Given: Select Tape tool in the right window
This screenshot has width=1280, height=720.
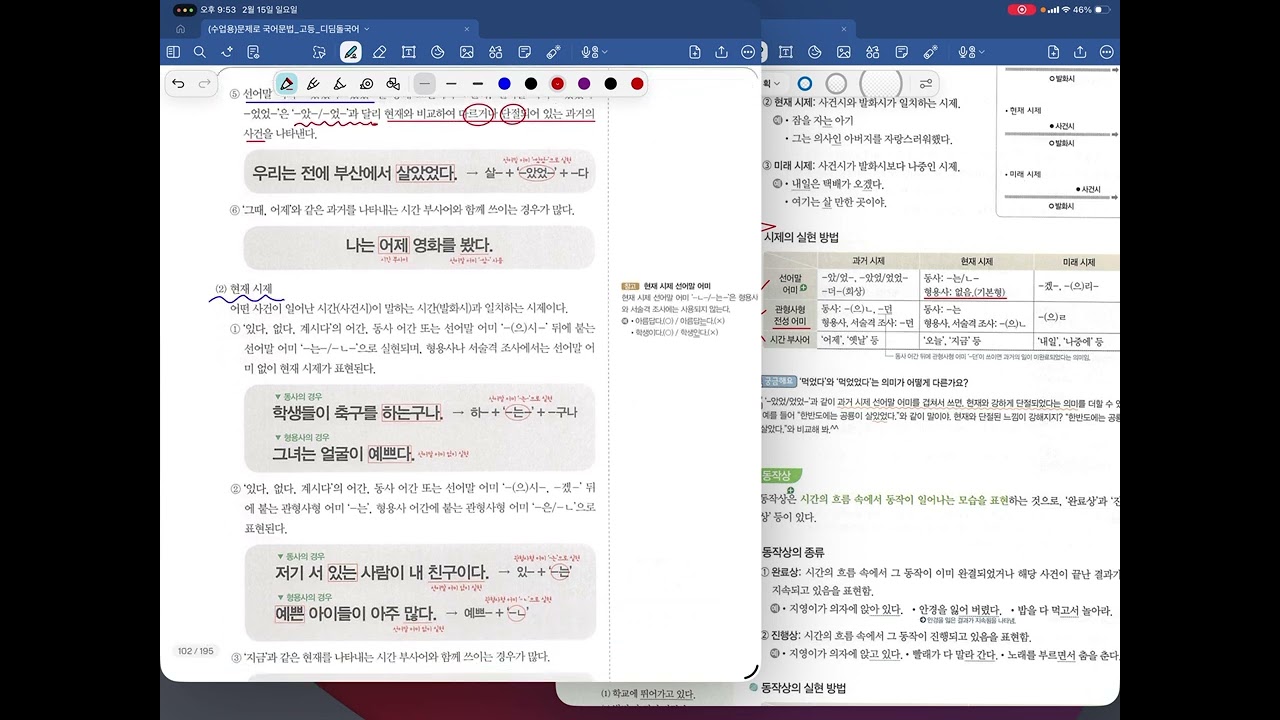Looking at the screenshot, I should (931, 52).
